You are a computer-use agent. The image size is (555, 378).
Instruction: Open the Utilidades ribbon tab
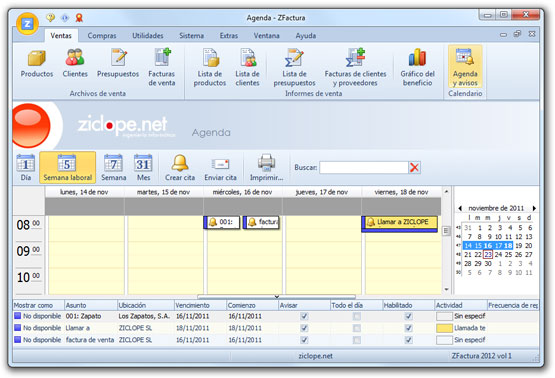(x=148, y=36)
